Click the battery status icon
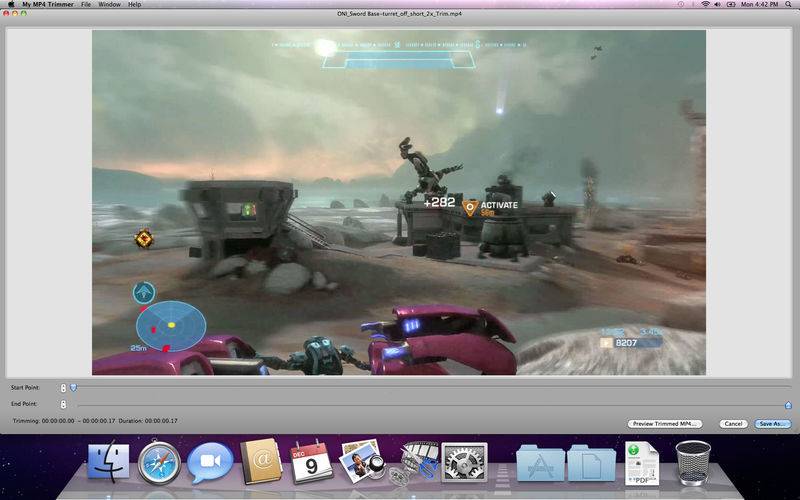800x500 pixels. 731,4
